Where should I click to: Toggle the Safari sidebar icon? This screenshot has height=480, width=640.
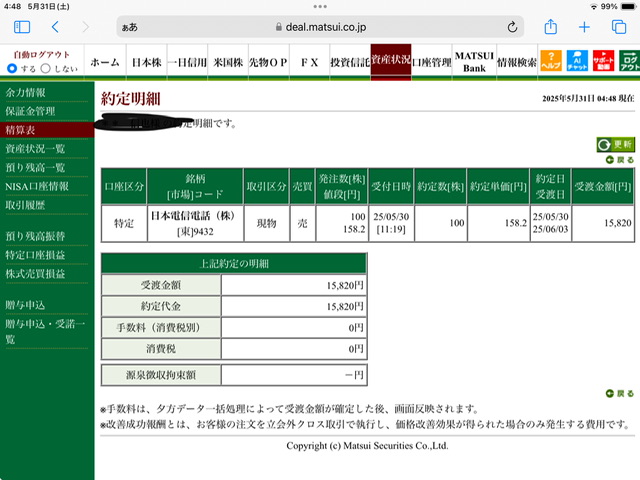click(22, 27)
